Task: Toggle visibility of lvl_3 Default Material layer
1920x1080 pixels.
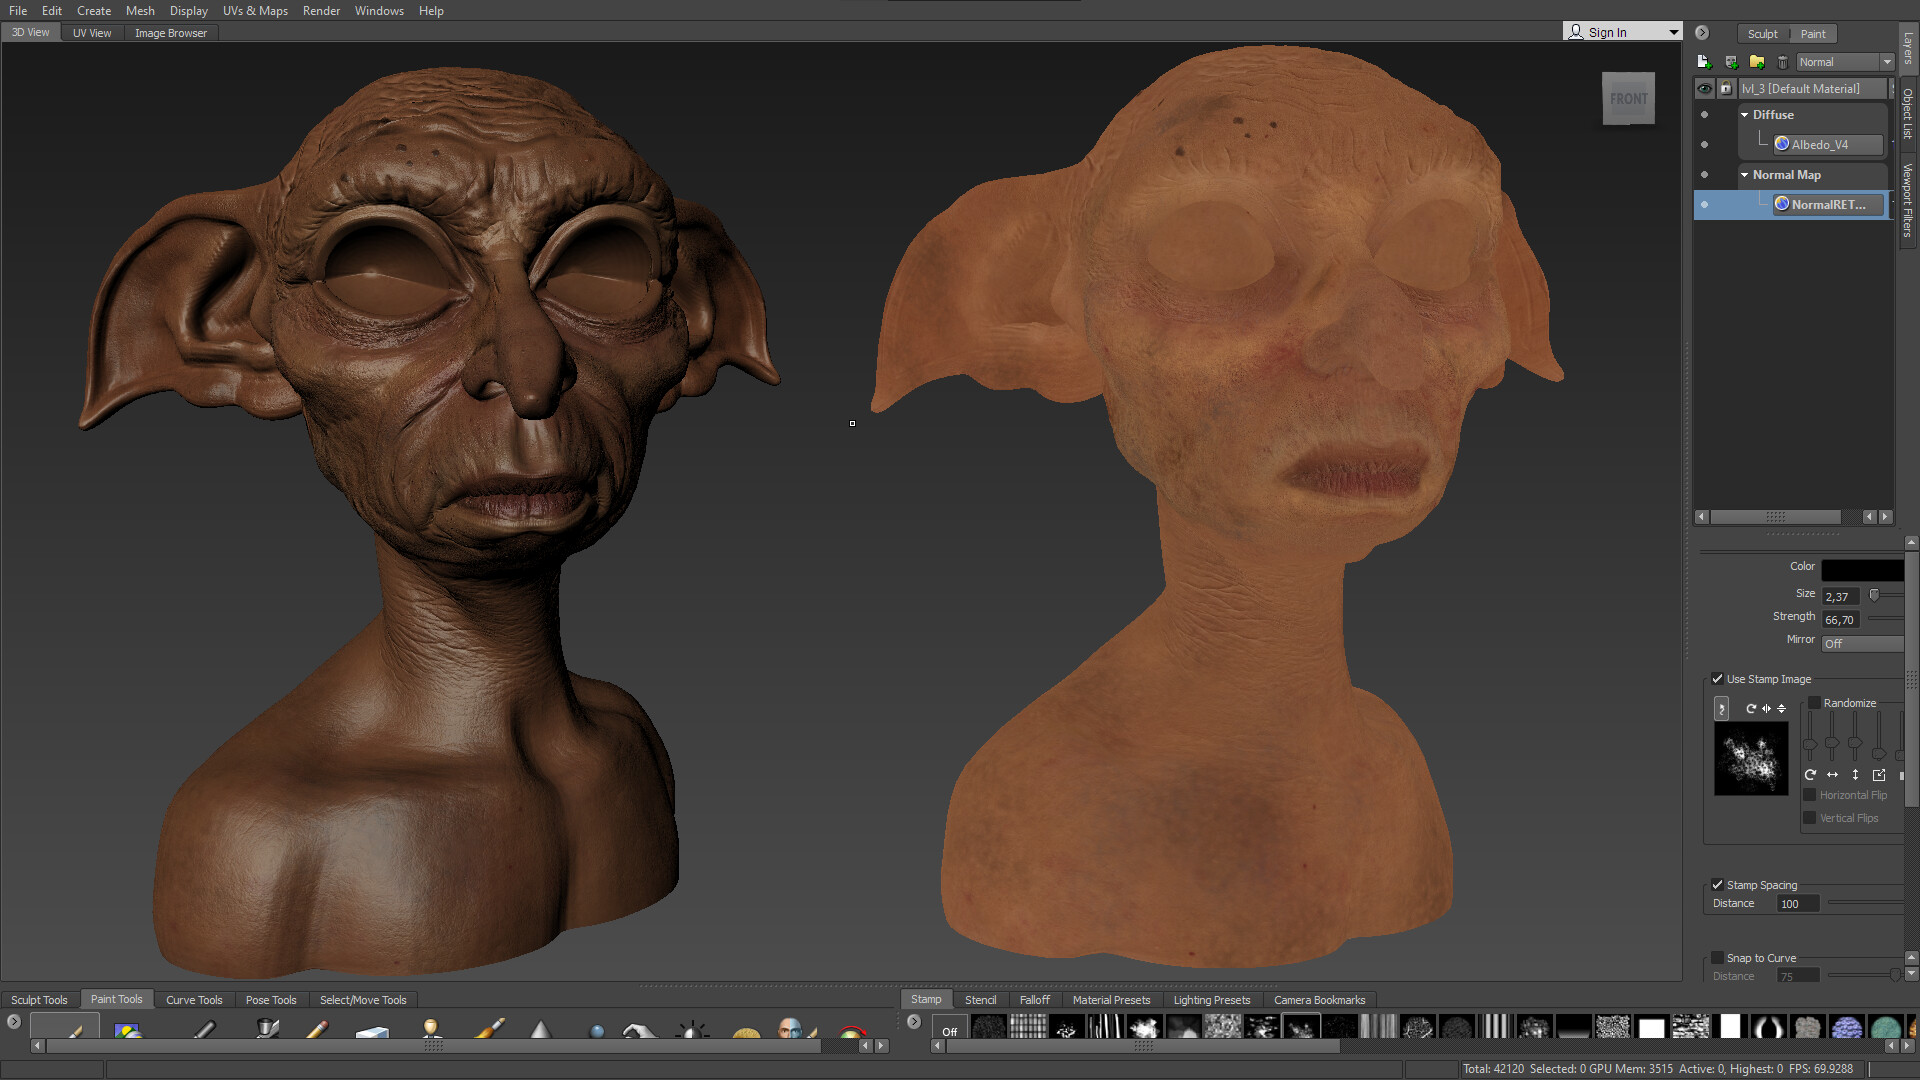Action: 1705,89
